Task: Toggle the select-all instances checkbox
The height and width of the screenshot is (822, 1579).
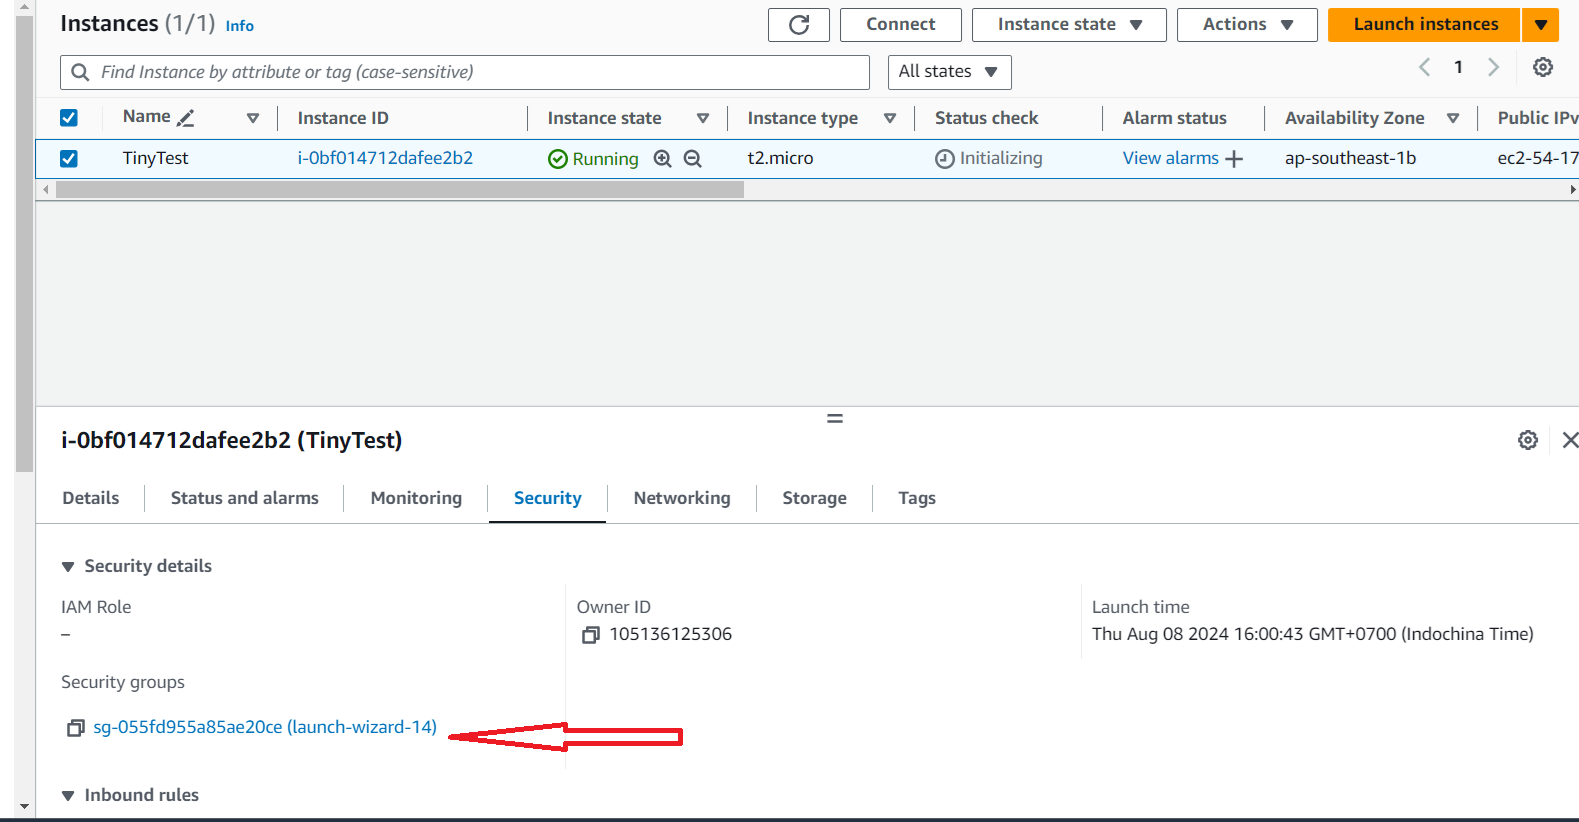Action: 69,118
